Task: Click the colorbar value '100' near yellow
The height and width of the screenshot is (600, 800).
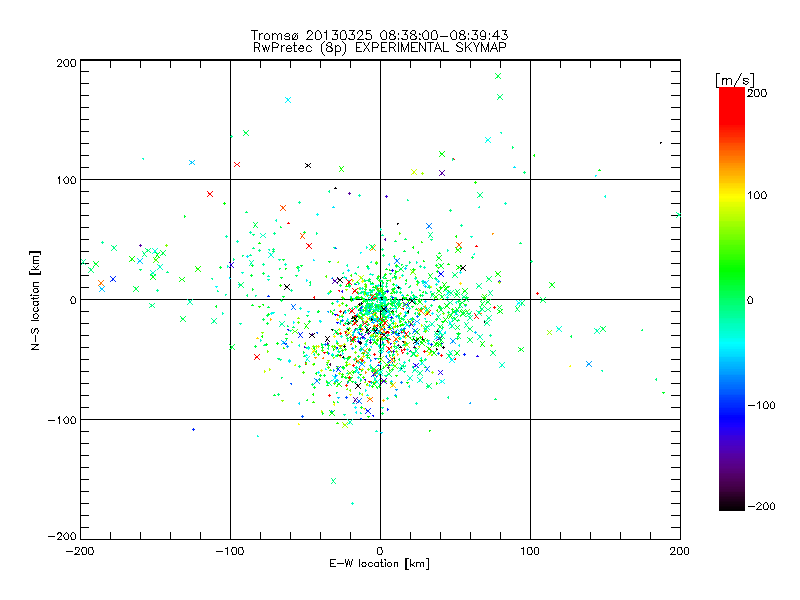Action: pos(757,195)
